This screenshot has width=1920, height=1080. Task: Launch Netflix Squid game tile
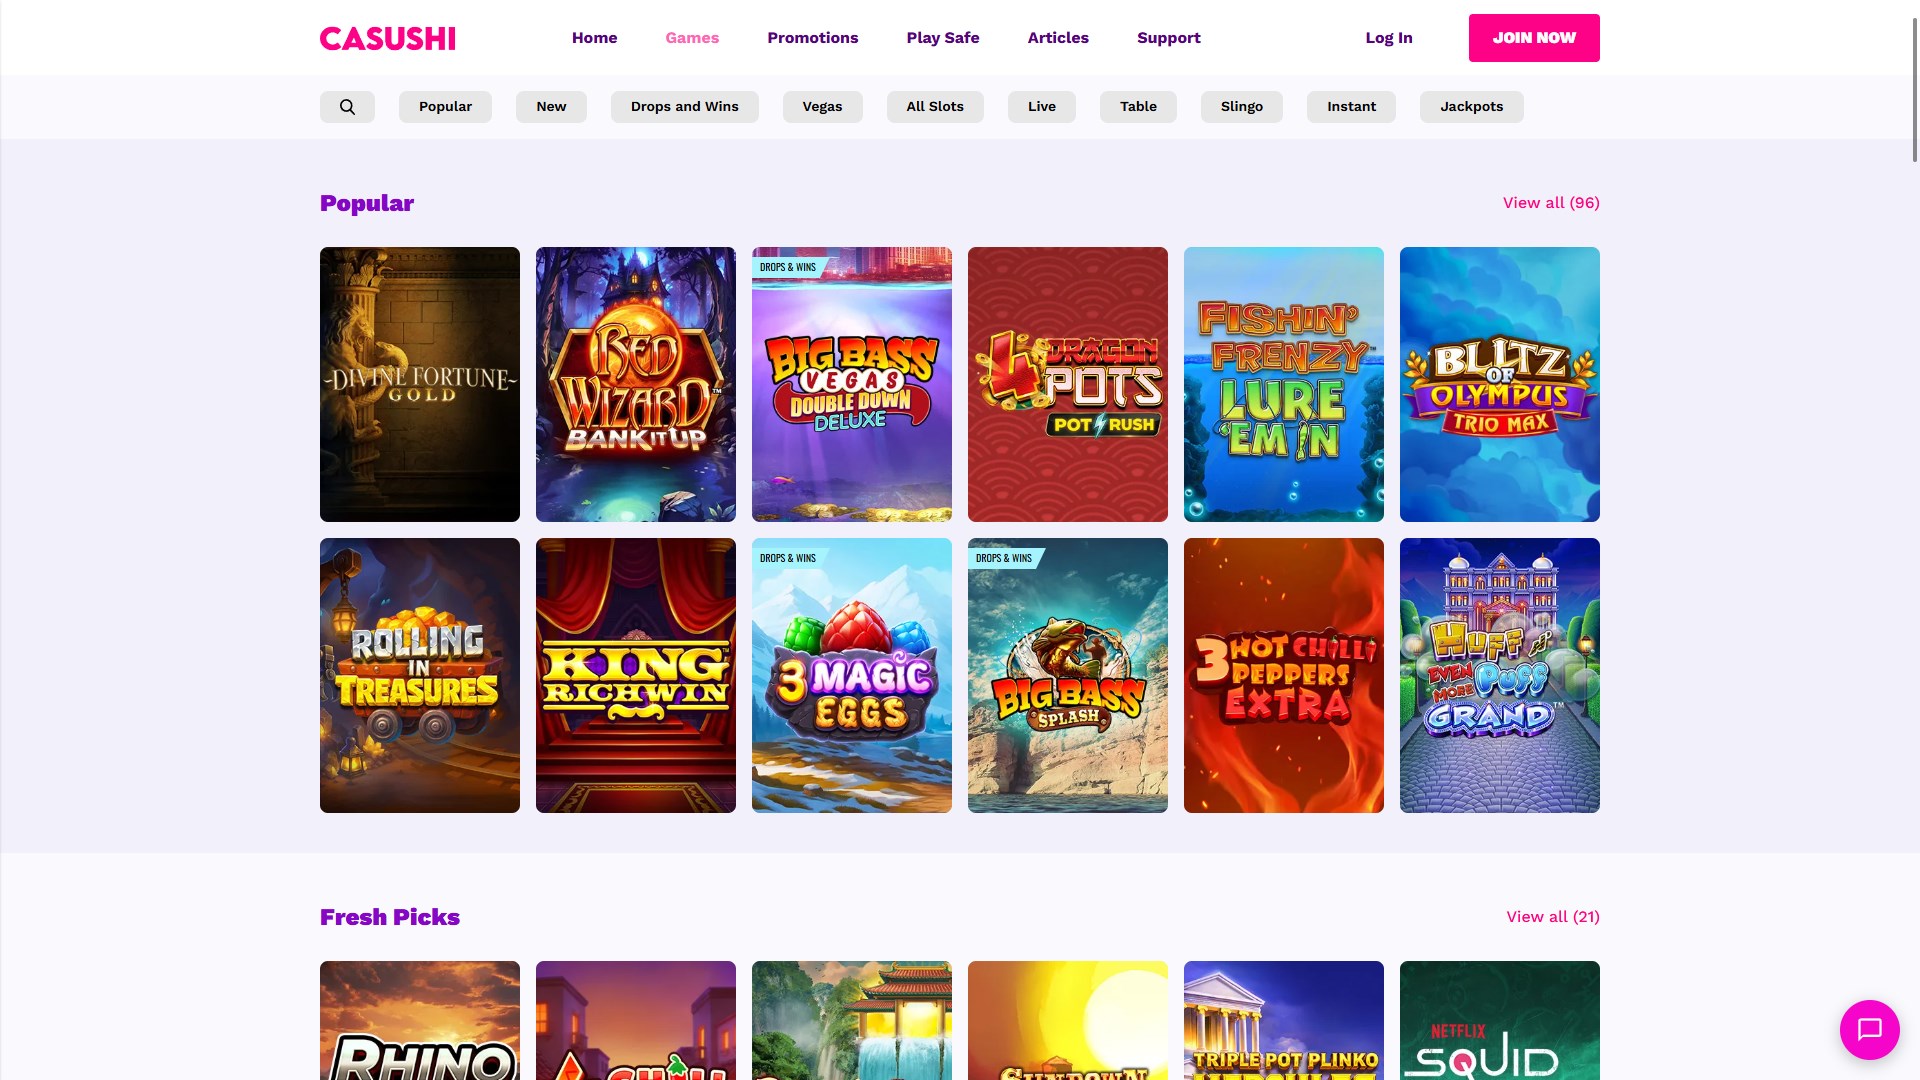1500,1020
